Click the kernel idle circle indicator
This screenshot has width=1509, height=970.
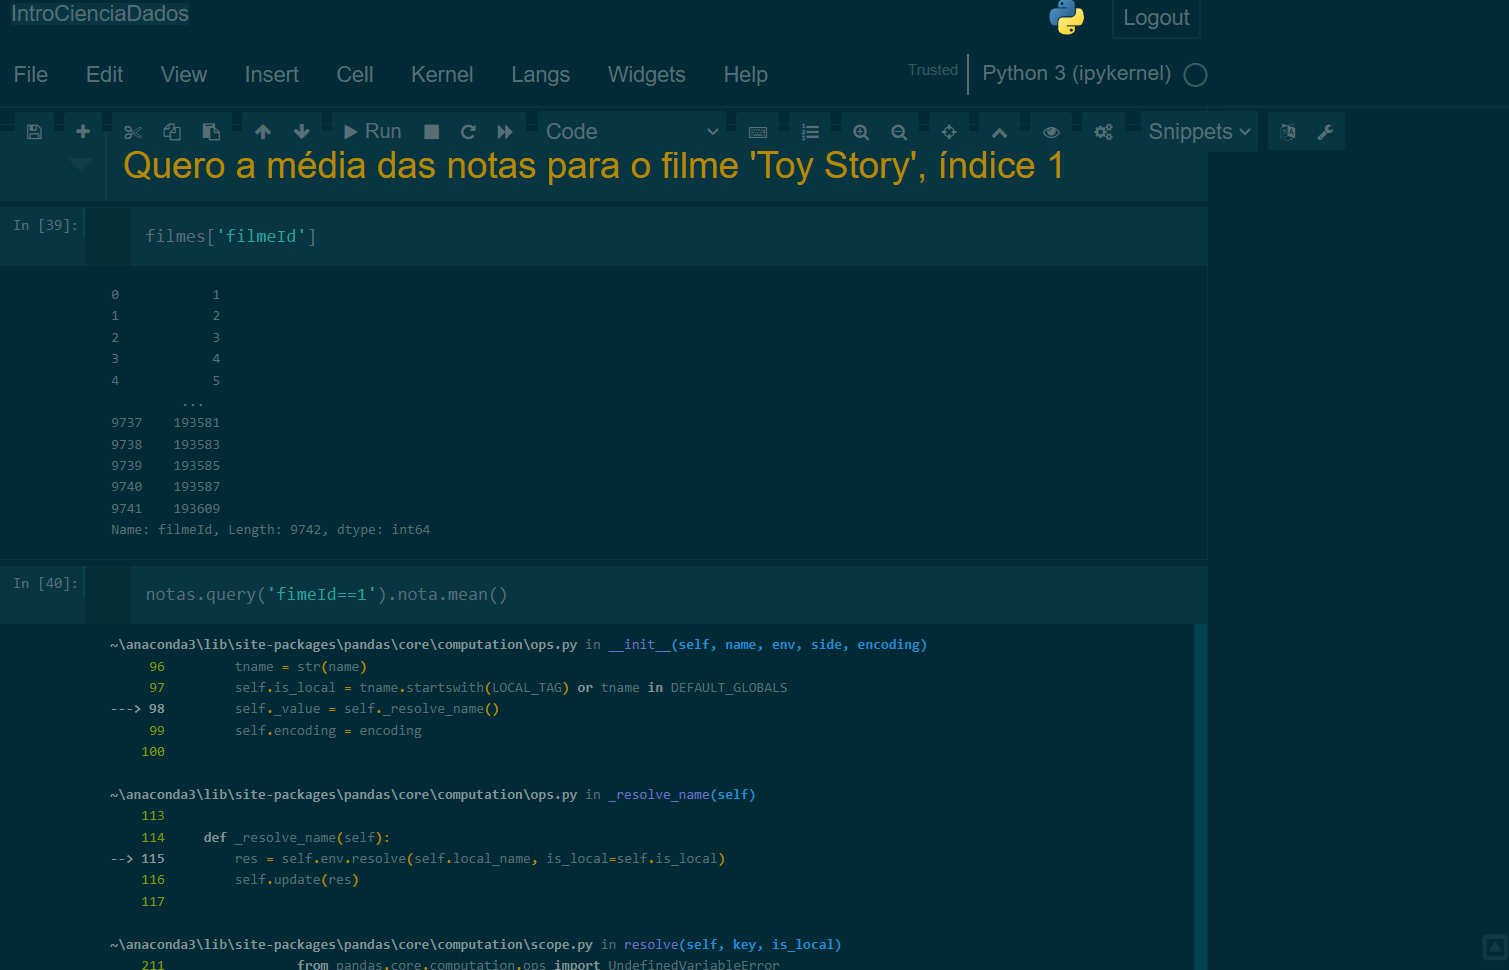coord(1195,75)
